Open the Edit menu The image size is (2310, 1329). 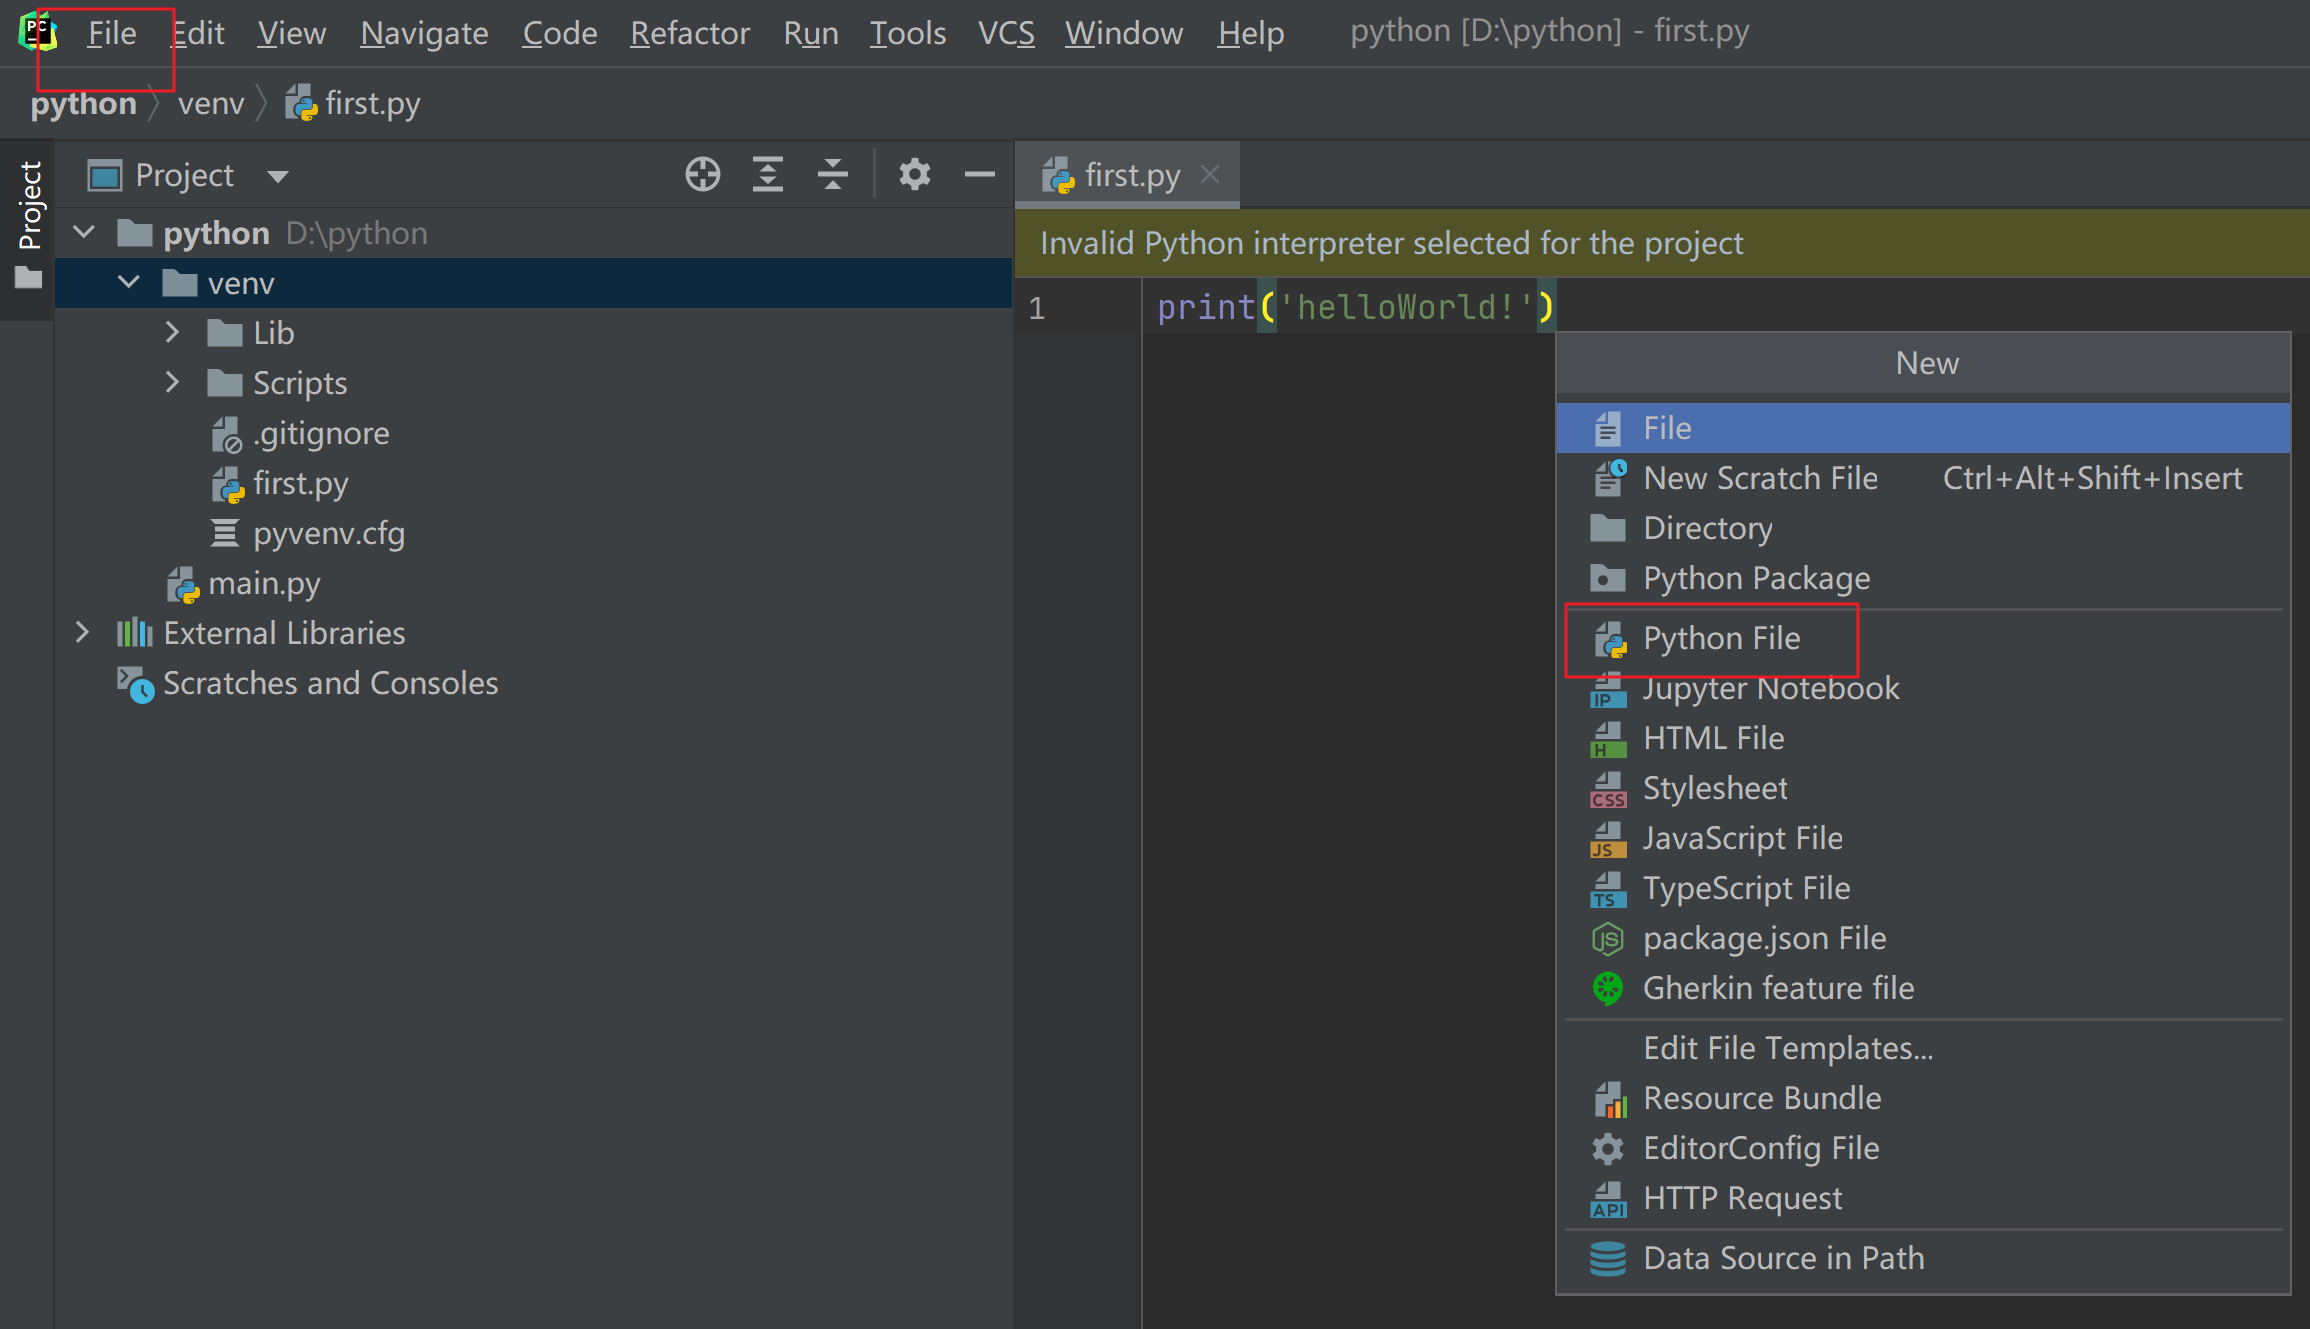coord(198,33)
